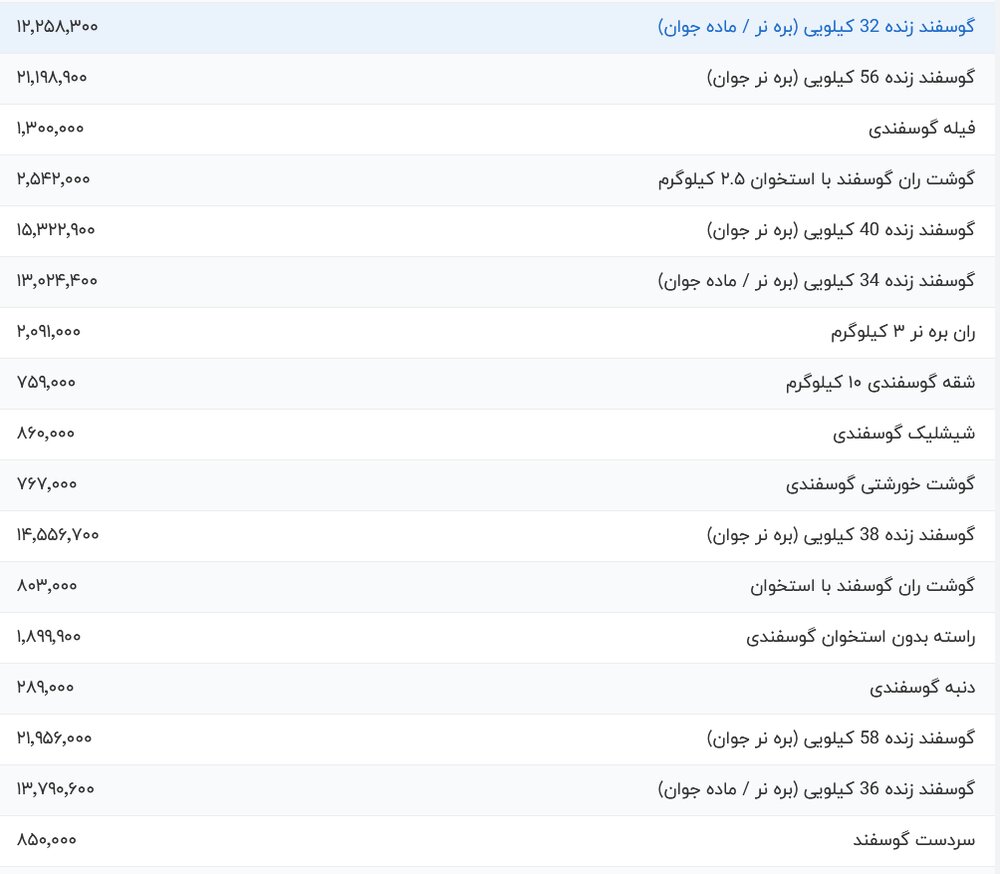Open the گوسفند زنده 38 کیلویی item
This screenshot has width=1000, height=874.
(840, 536)
